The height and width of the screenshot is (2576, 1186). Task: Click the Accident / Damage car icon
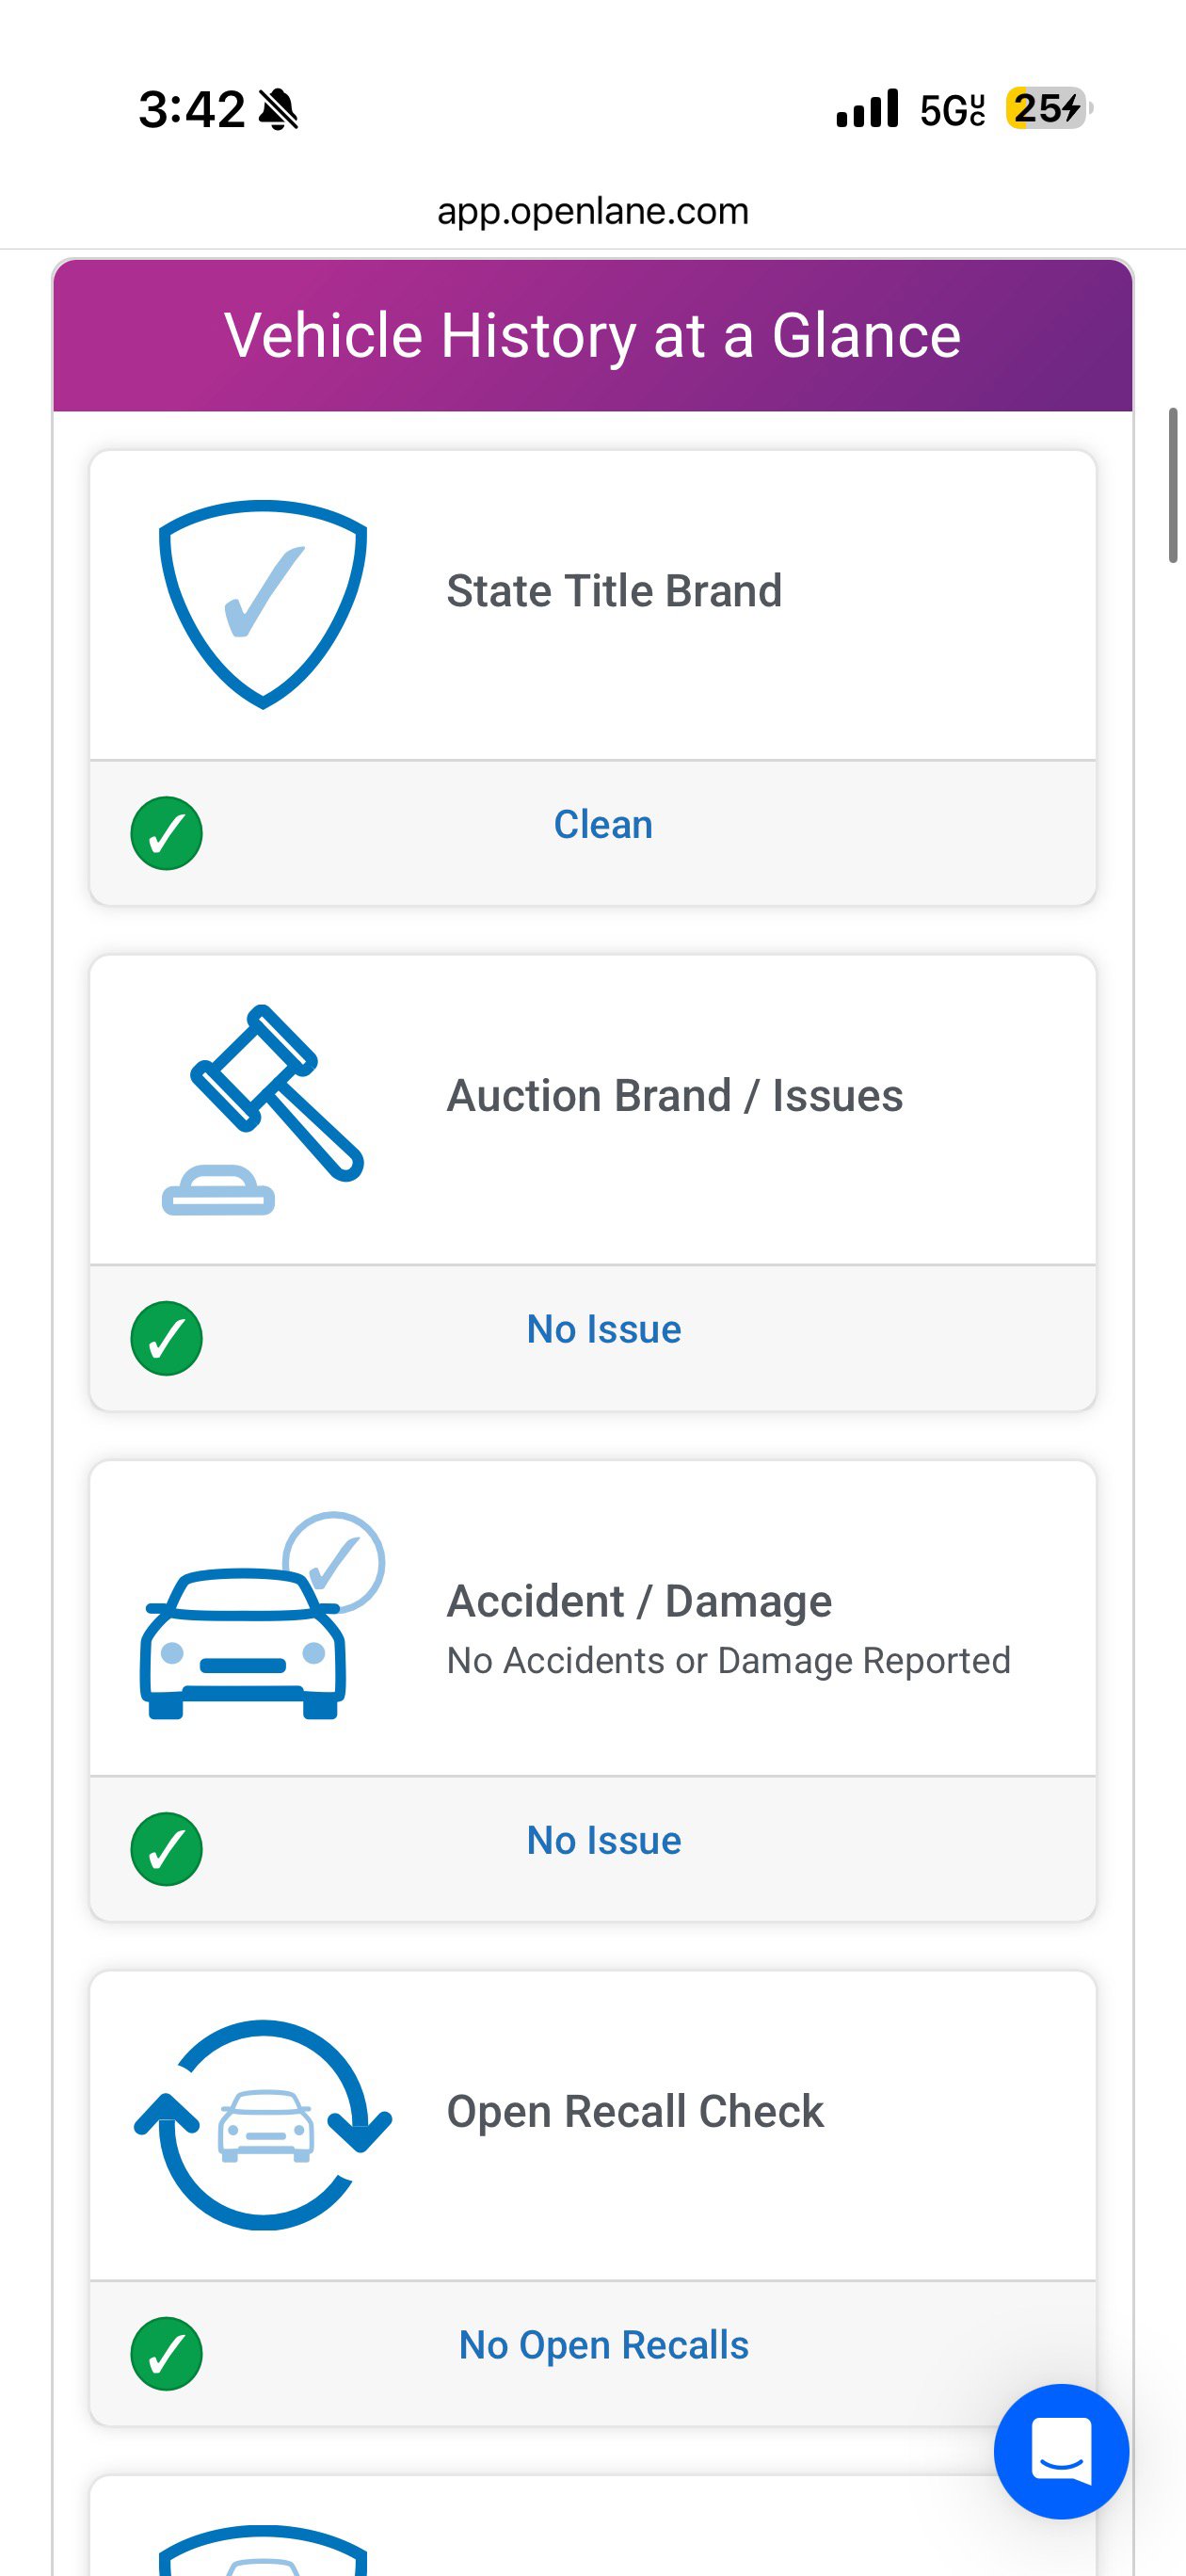tap(262, 1615)
